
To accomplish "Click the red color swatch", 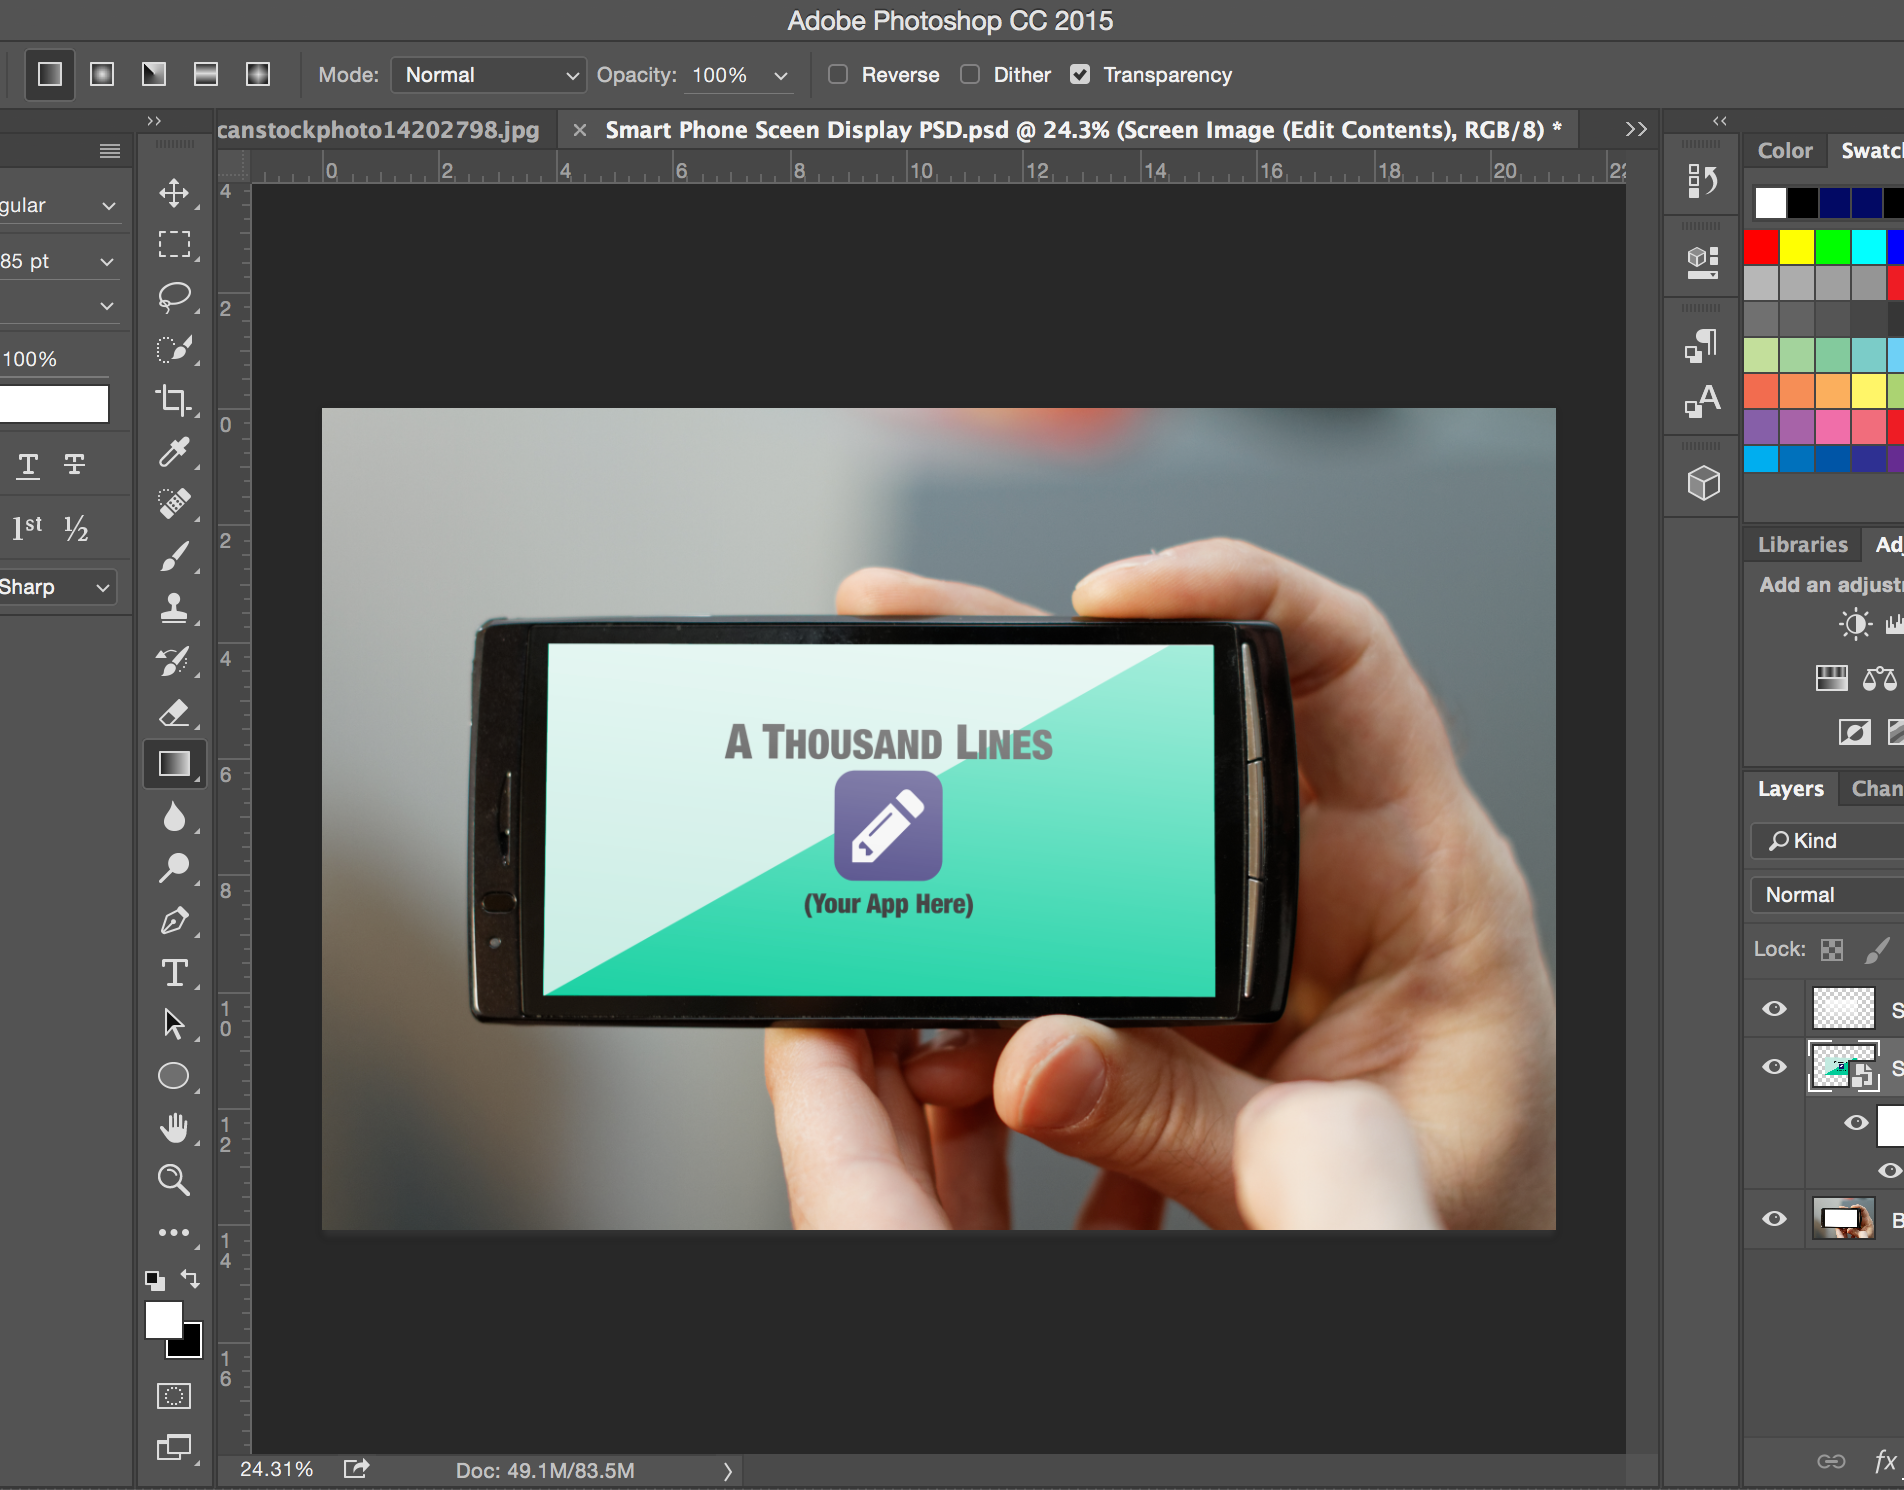I will pos(1761,246).
